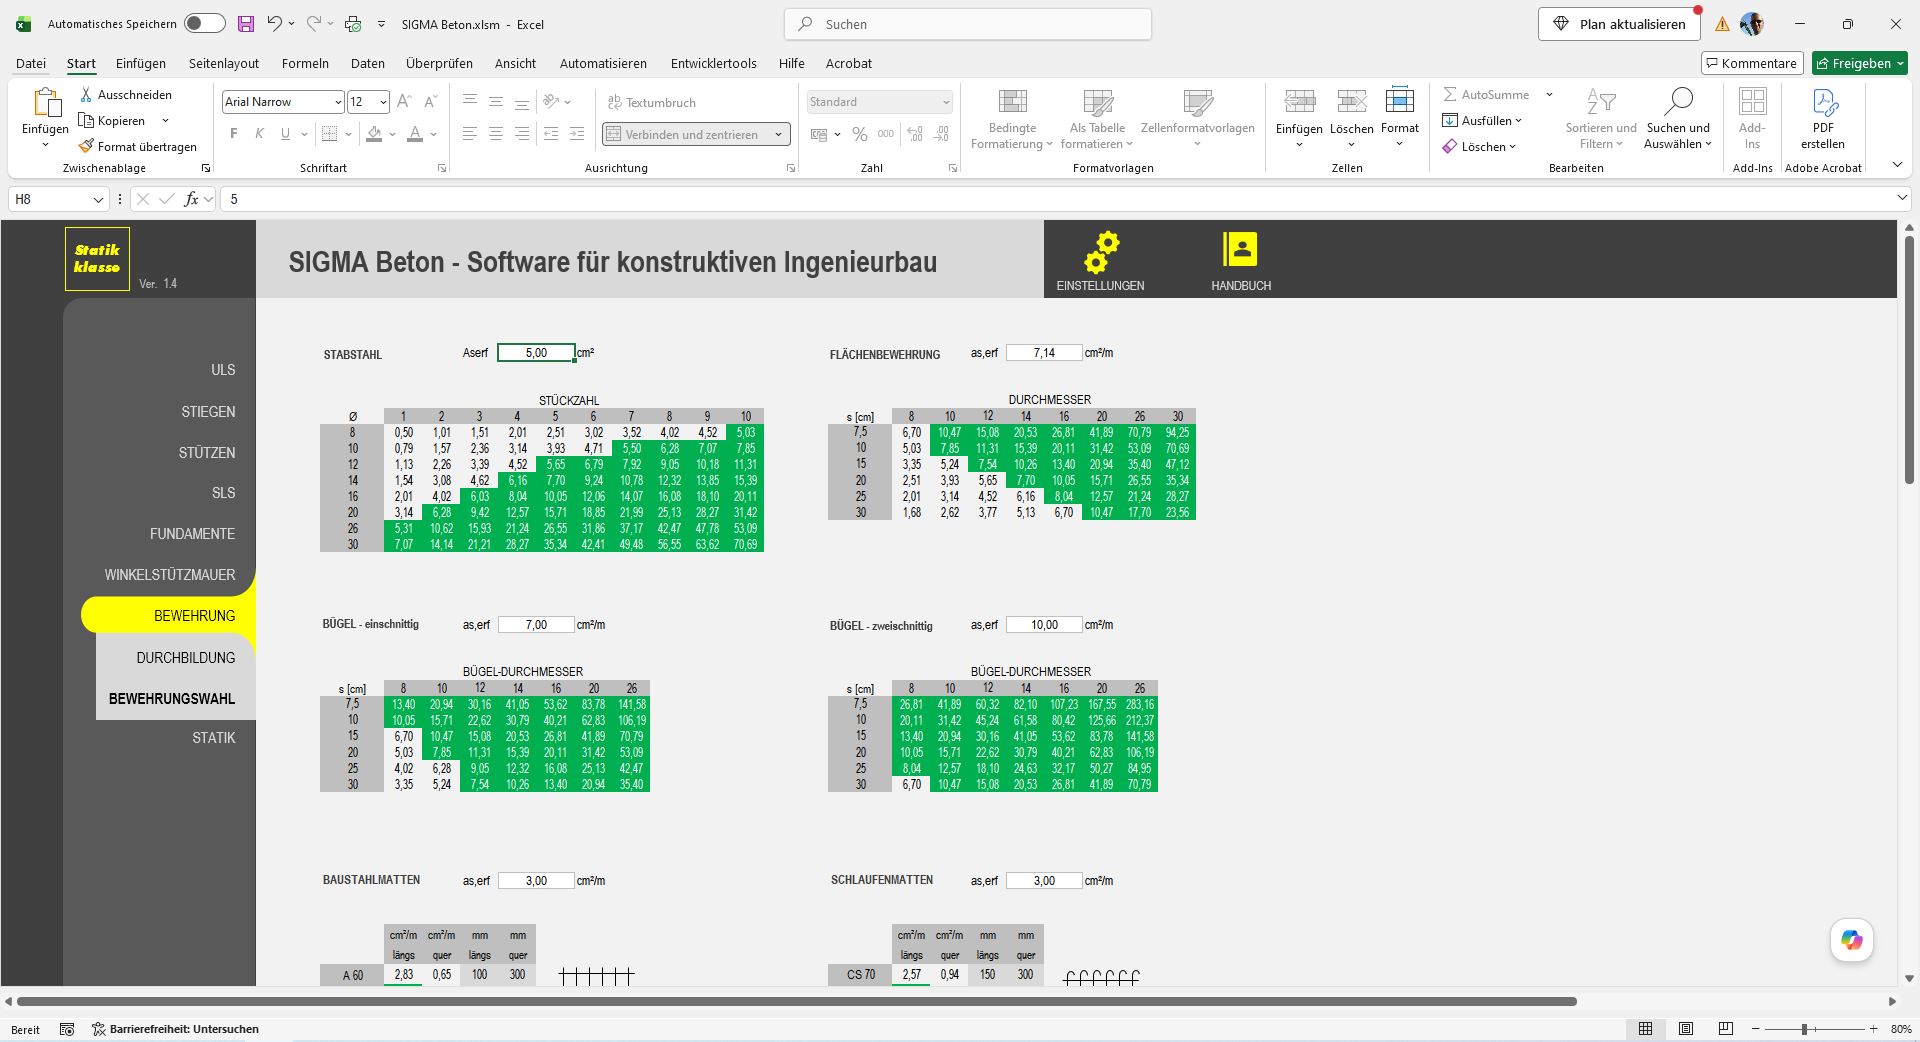Navigate to FUNDAMENTE in sidebar
The height and width of the screenshot is (1042, 1920).
click(193, 534)
